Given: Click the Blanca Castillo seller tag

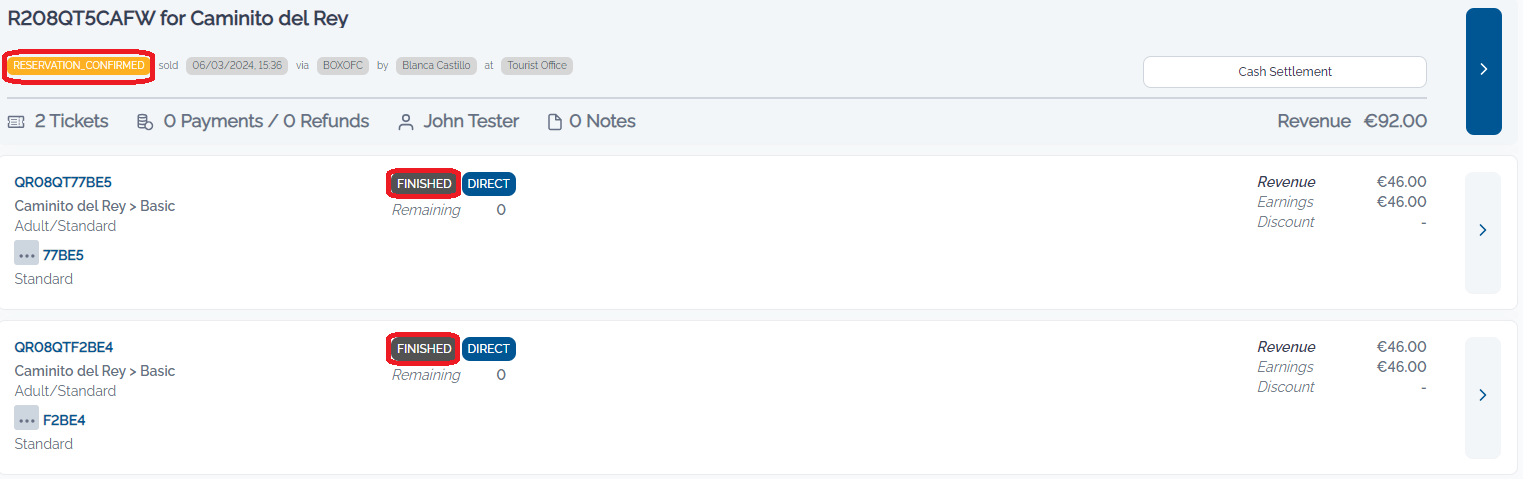Looking at the screenshot, I should 436,65.
